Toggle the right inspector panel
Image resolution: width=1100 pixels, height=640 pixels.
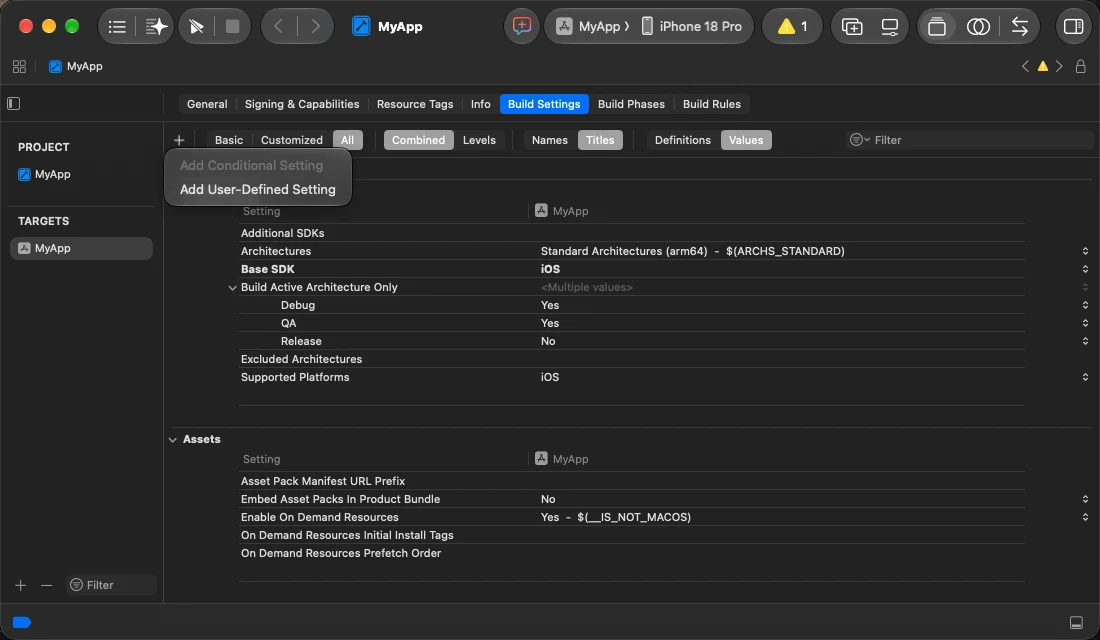(1073, 27)
